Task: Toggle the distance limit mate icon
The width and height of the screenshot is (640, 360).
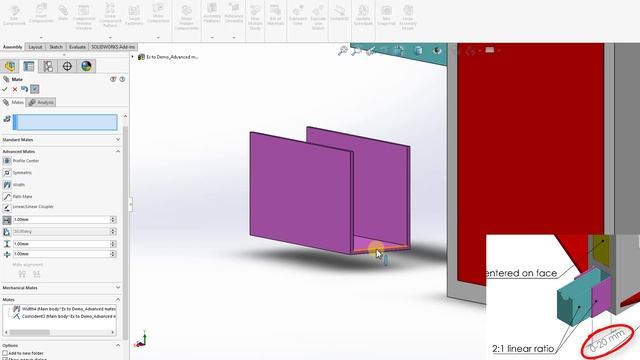Action: click(7, 220)
